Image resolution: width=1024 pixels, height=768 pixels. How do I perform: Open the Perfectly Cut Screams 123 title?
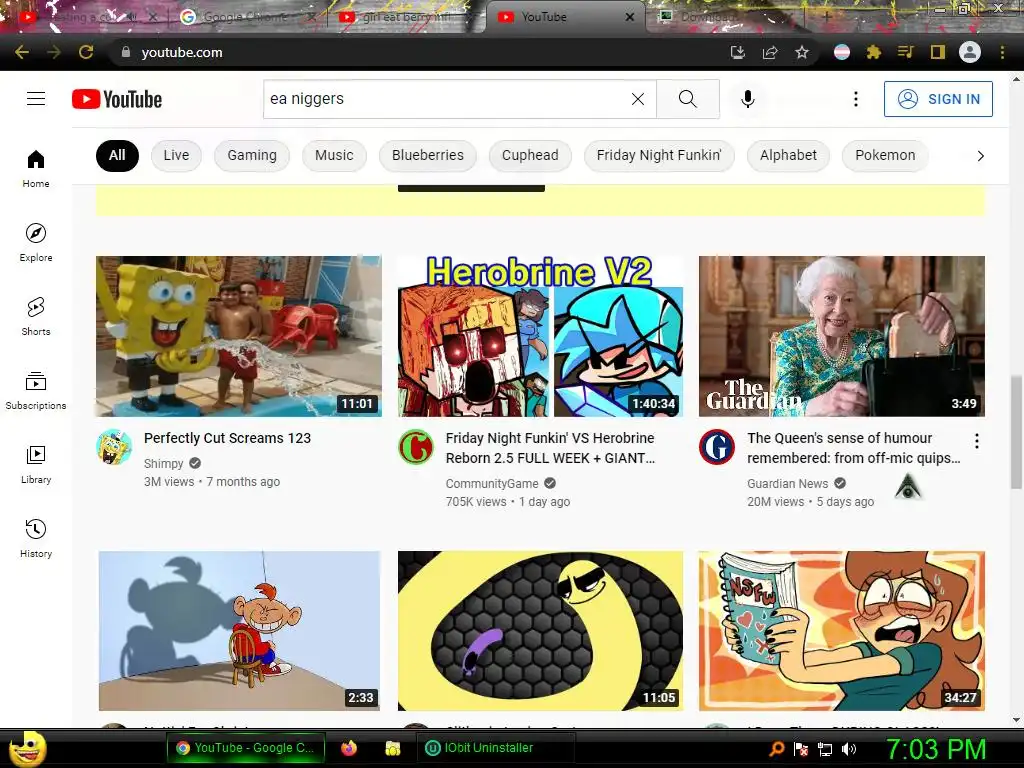(227, 438)
